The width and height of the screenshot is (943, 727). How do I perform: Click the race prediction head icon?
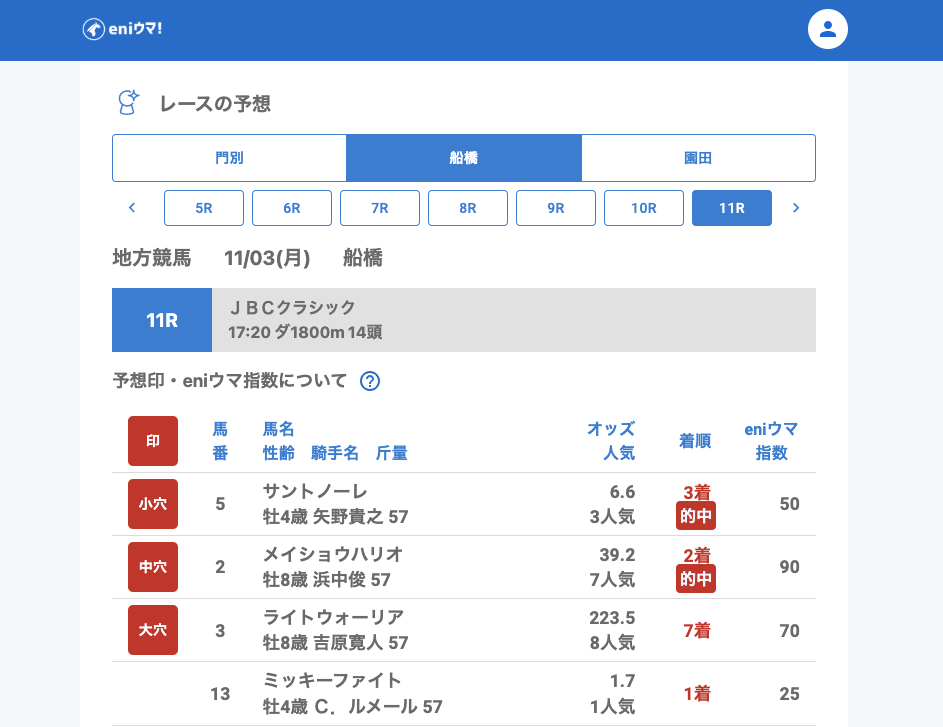128,102
